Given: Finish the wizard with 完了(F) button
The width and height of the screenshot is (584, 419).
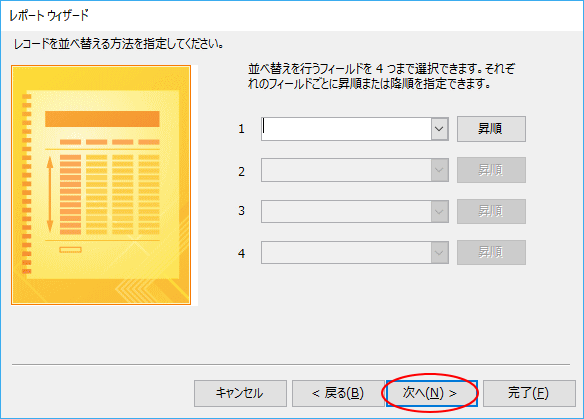Looking at the screenshot, I should click(529, 393).
